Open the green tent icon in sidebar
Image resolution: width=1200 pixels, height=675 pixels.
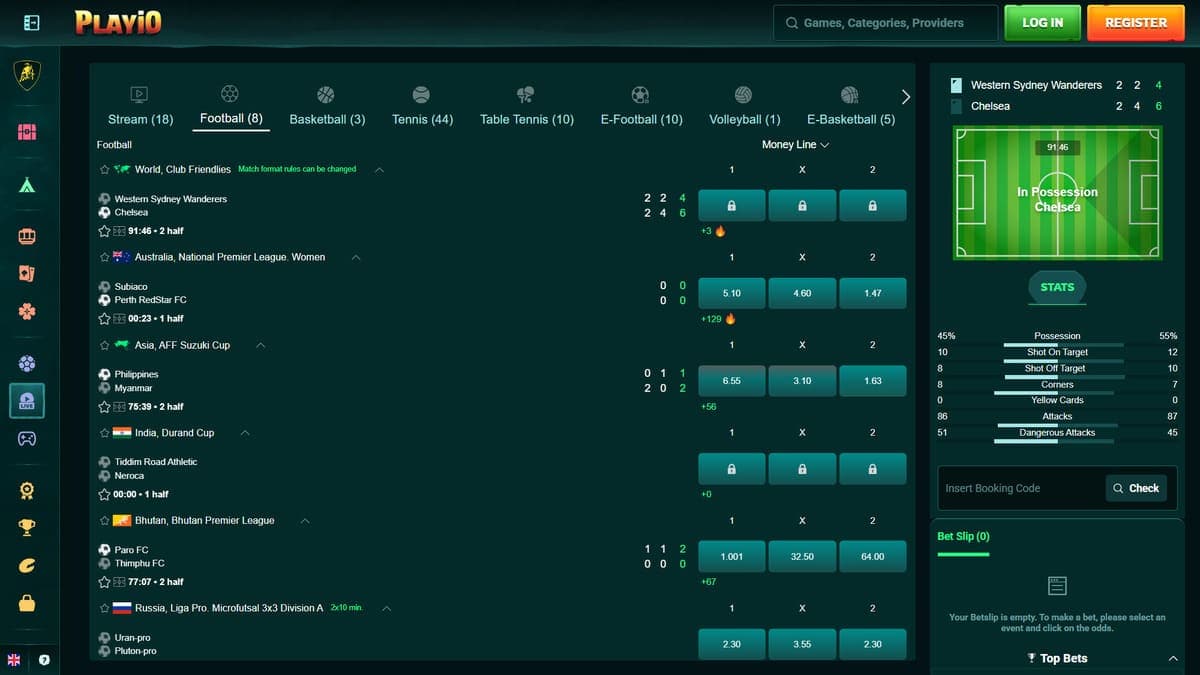[x=27, y=185]
